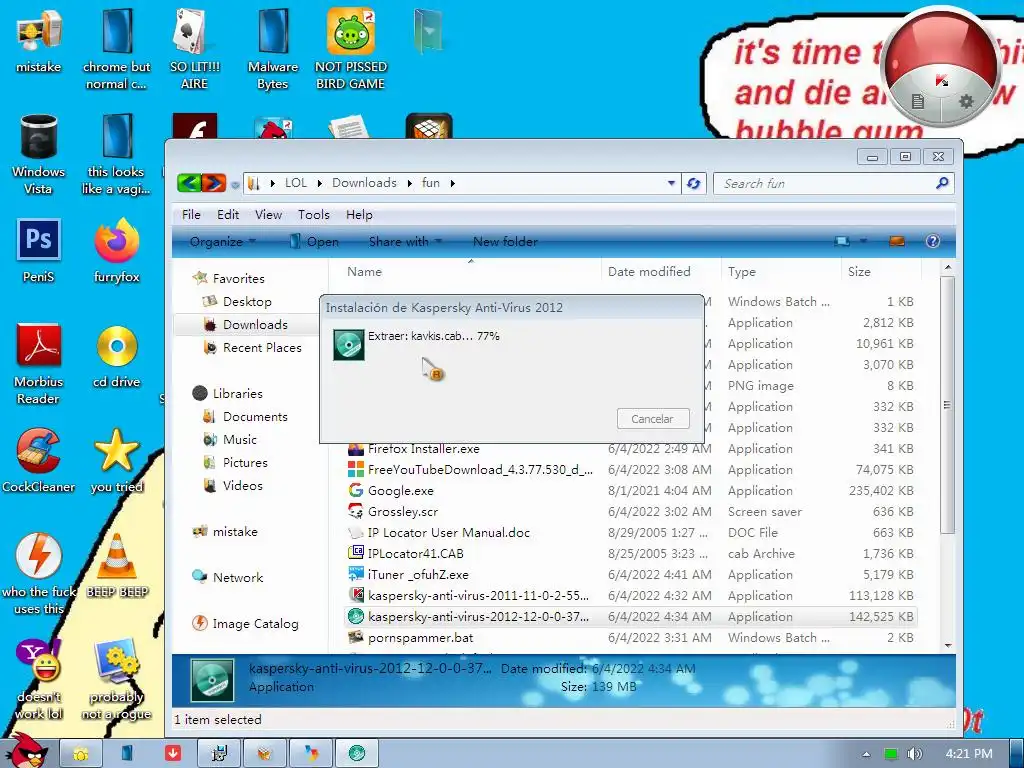Viewport: 1024px width, 768px height.
Task: Open the Tools menu
Action: (313, 215)
